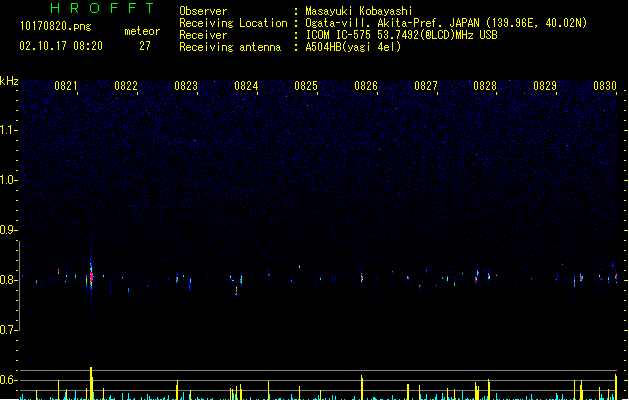
Task: Click the 'meteor' label
Action: tap(142, 31)
